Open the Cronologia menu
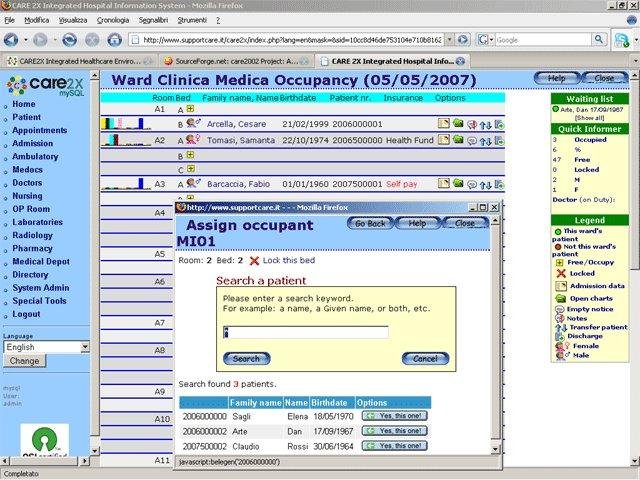 click(x=113, y=20)
